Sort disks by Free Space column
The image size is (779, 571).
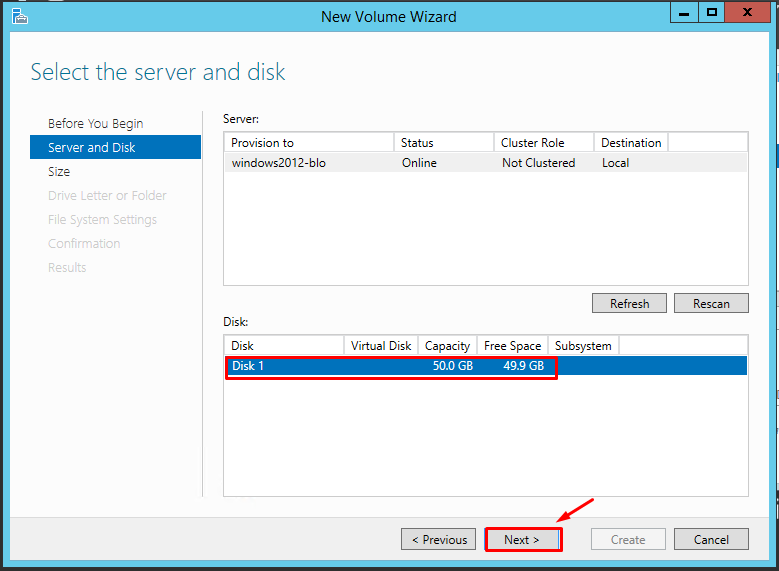point(512,345)
